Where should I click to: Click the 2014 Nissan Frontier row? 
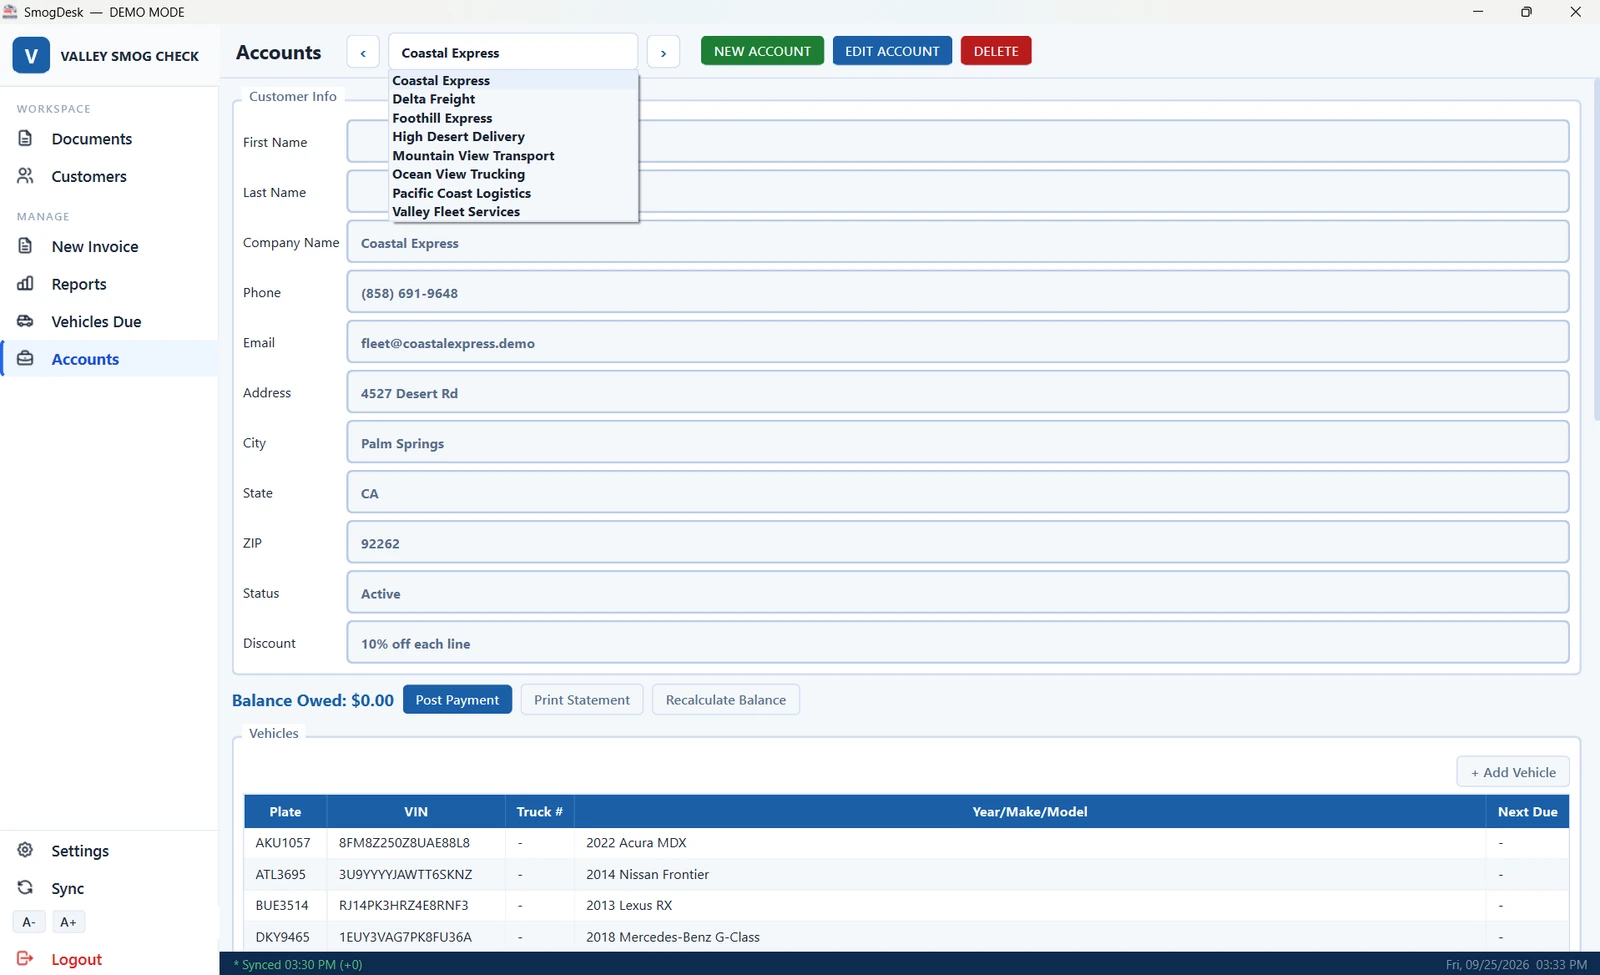(x=906, y=874)
